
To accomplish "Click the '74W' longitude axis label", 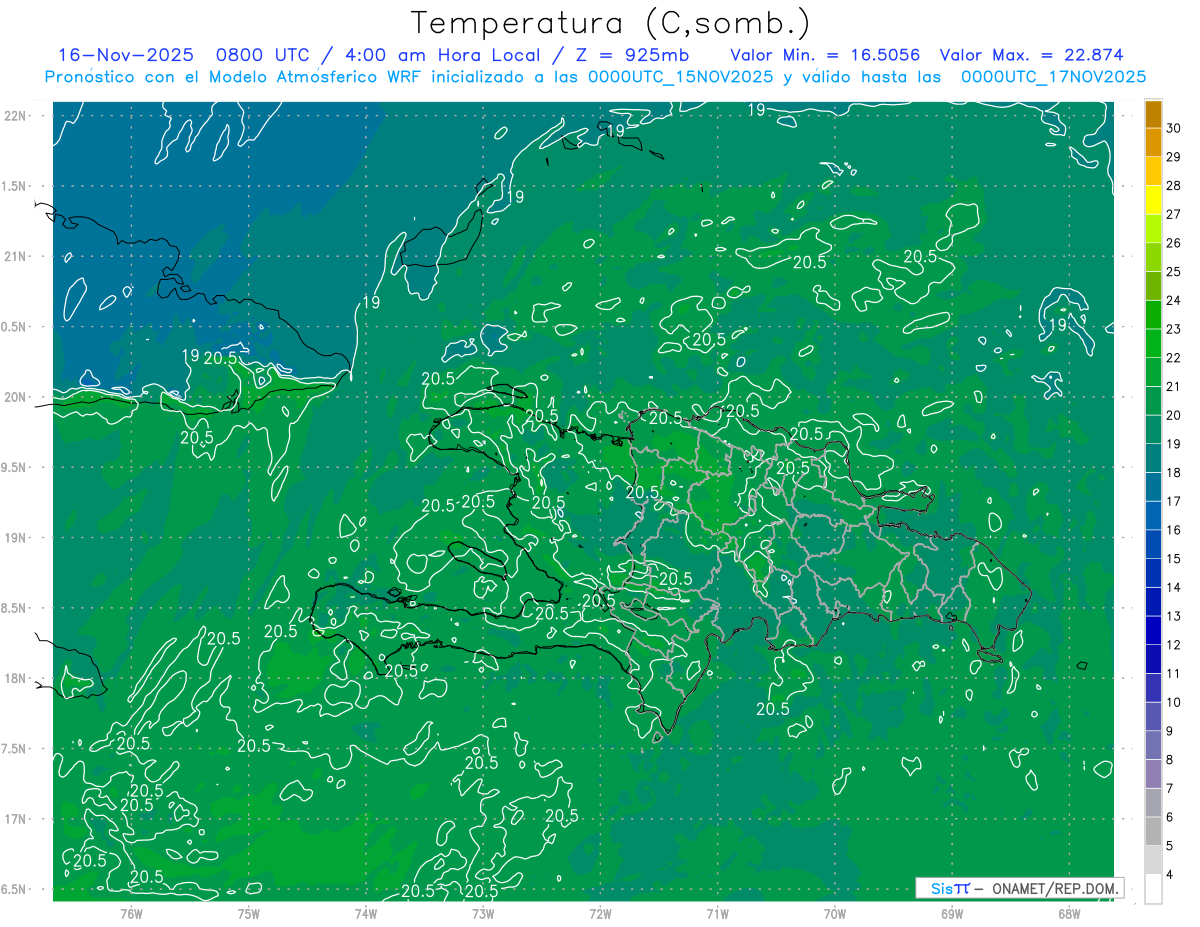I will pos(366,913).
